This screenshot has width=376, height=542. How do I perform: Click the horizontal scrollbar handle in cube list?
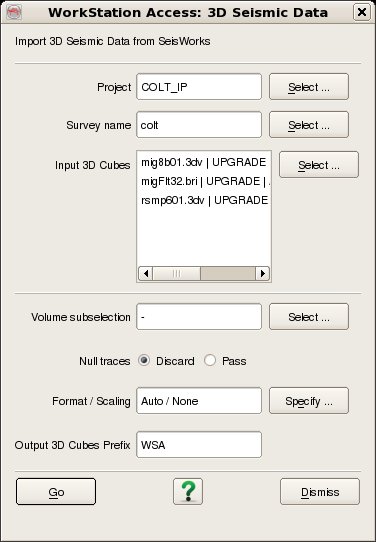(177, 273)
